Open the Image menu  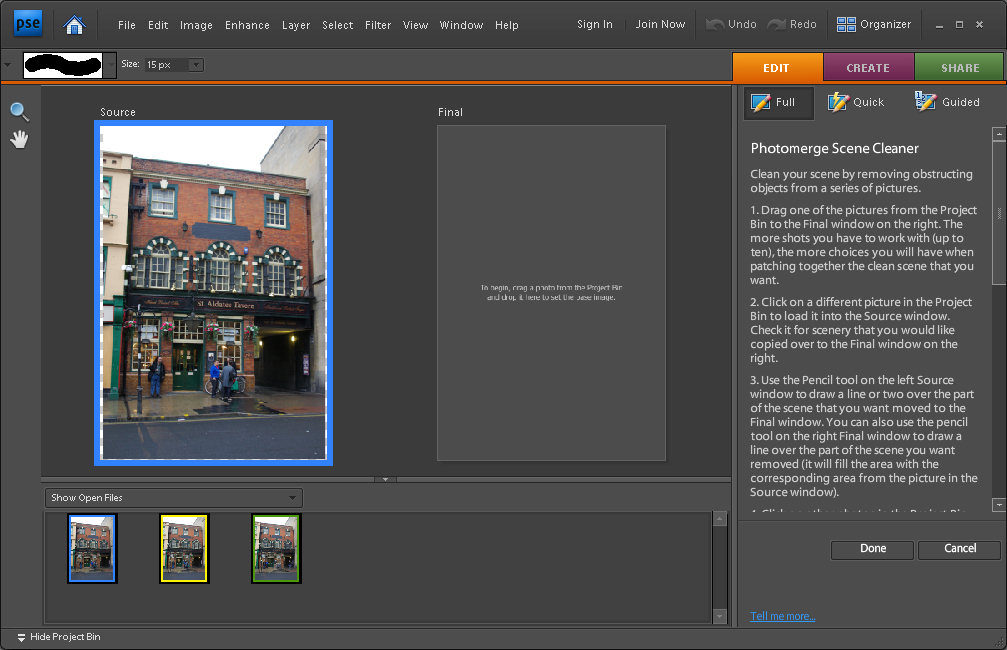(x=196, y=25)
